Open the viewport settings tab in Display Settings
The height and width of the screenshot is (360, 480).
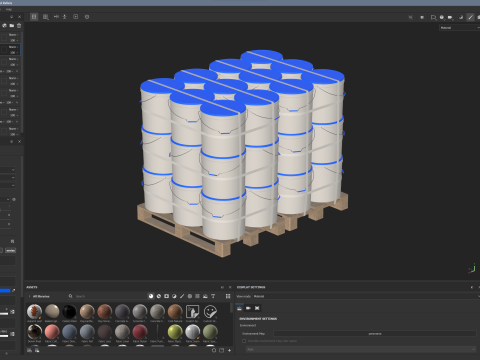pyautogui.click(x=257, y=308)
